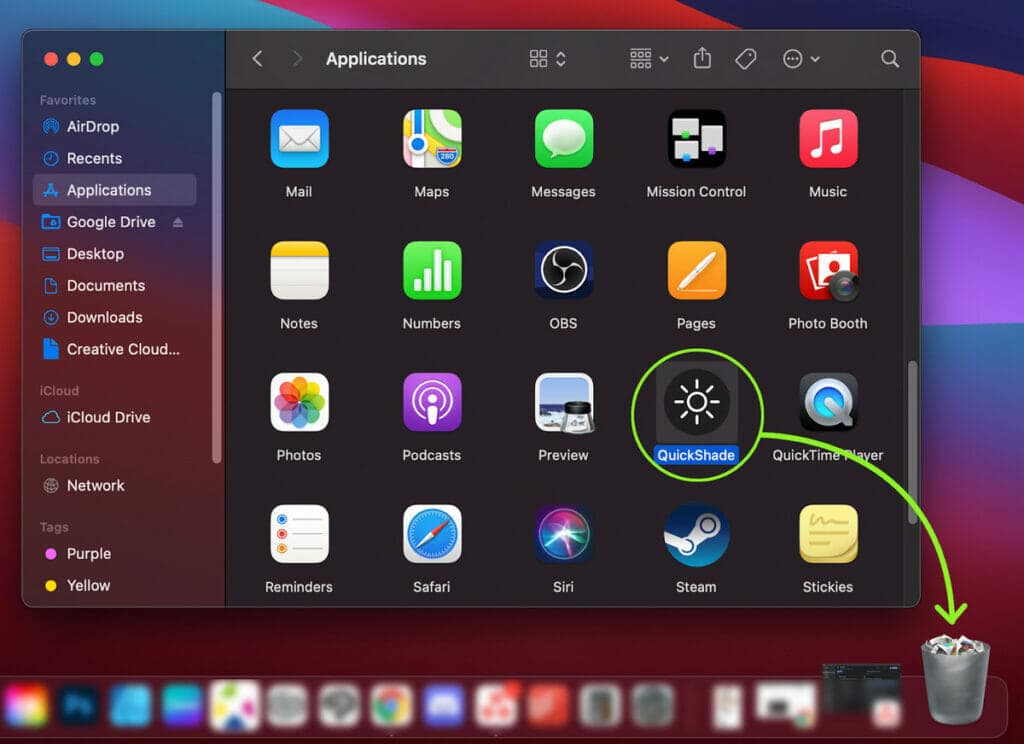Open Documents in the sidebar
This screenshot has width=1024, height=744.
click(115, 285)
